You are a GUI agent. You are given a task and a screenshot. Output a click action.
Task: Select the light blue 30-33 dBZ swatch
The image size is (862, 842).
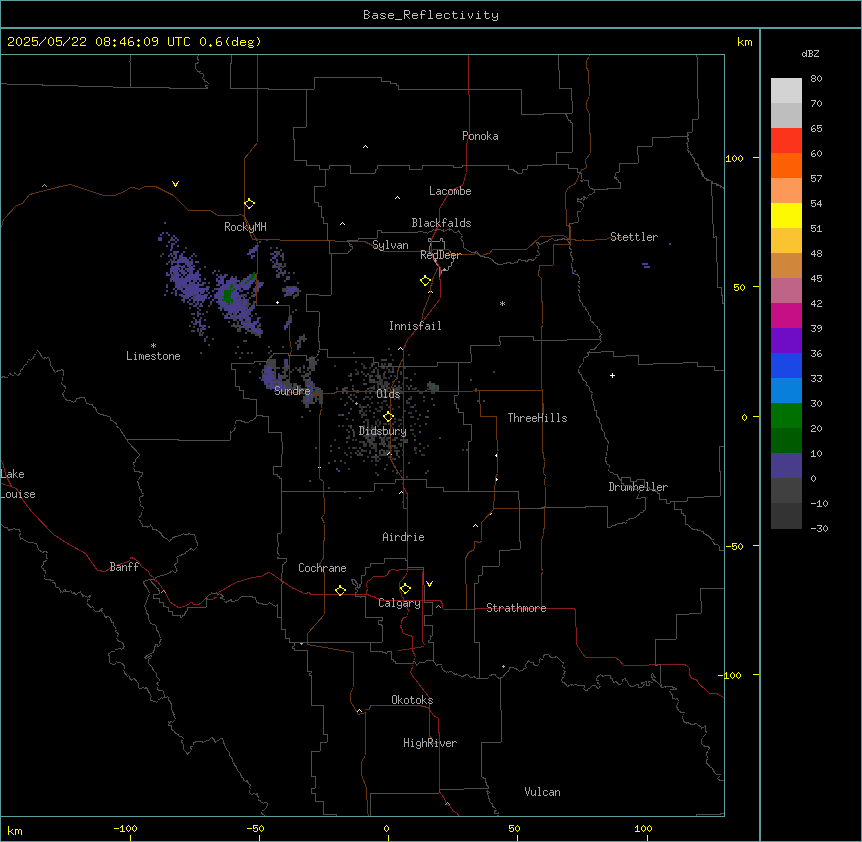pyautogui.click(x=786, y=391)
